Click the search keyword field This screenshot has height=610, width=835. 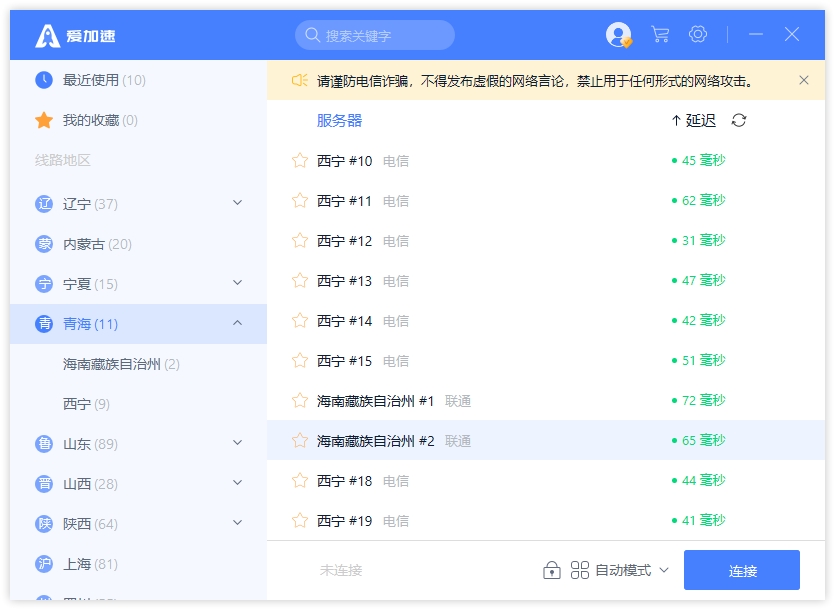click(375, 35)
